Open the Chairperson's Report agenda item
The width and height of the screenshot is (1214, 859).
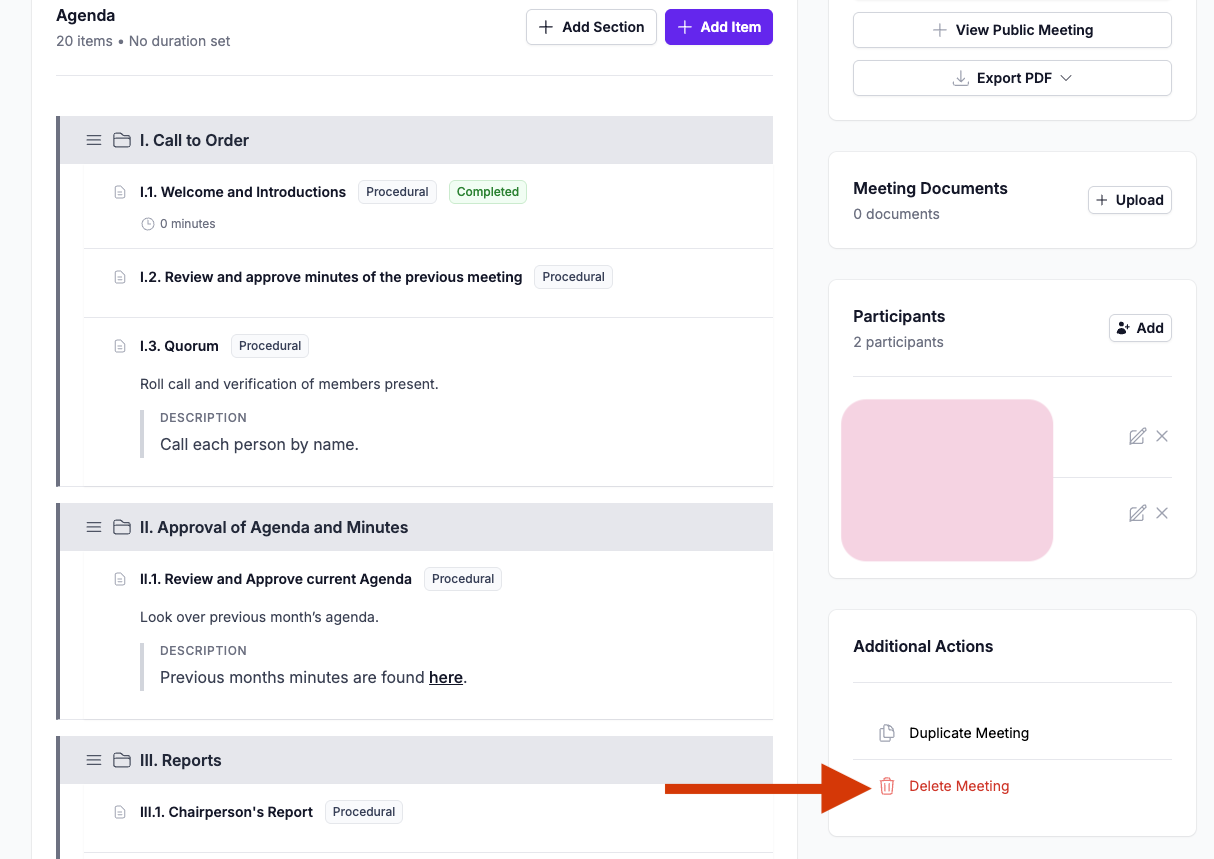coord(227,812)
